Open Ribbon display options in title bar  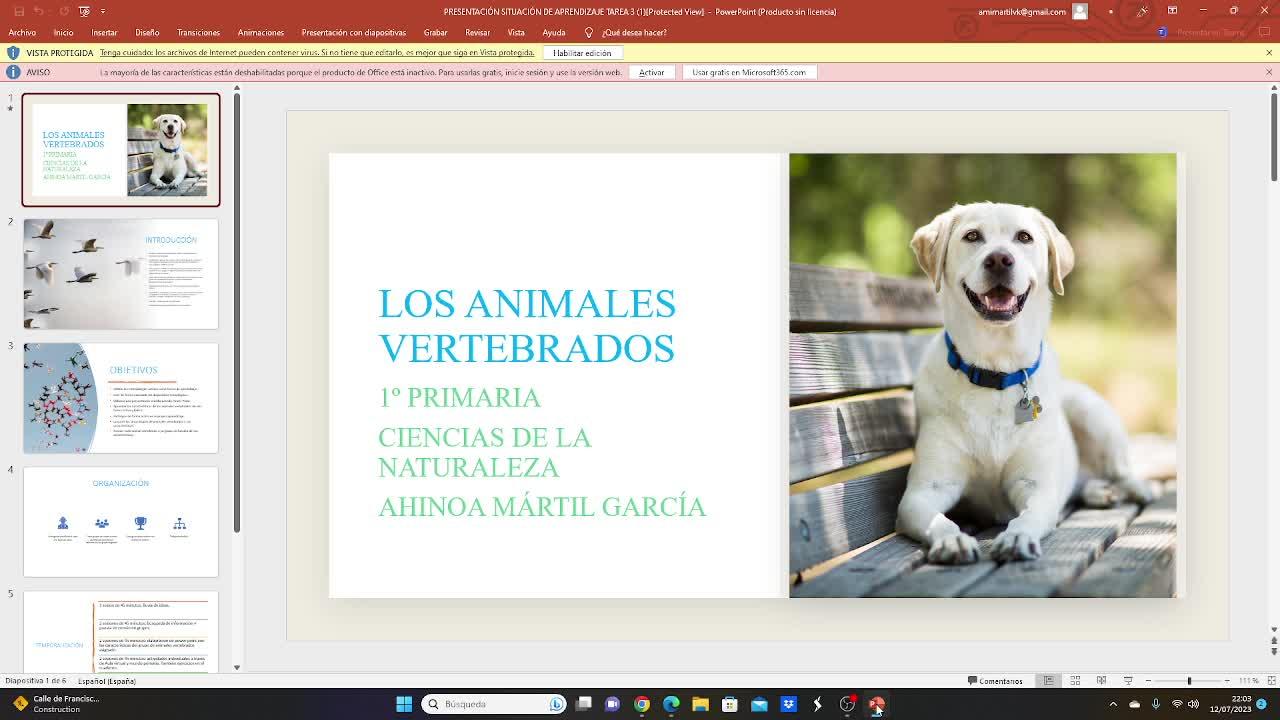pos(1172,11)
